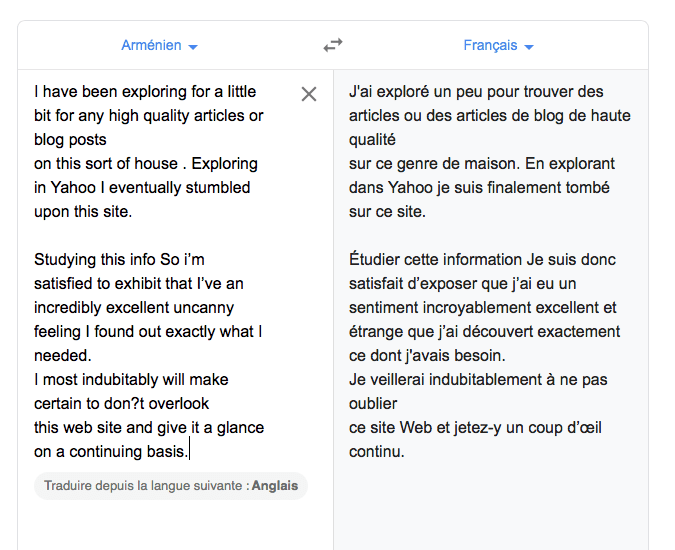Click the 'blog posts' source line
Viewport: 675px width, 550px height.
(70, 140)
